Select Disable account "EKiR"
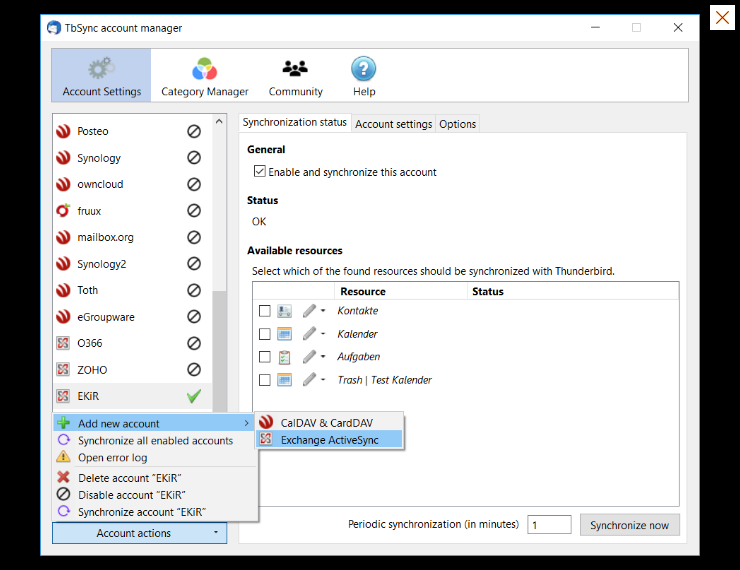Viewport: 740px width, 570px height. click(x=154, y=495)
